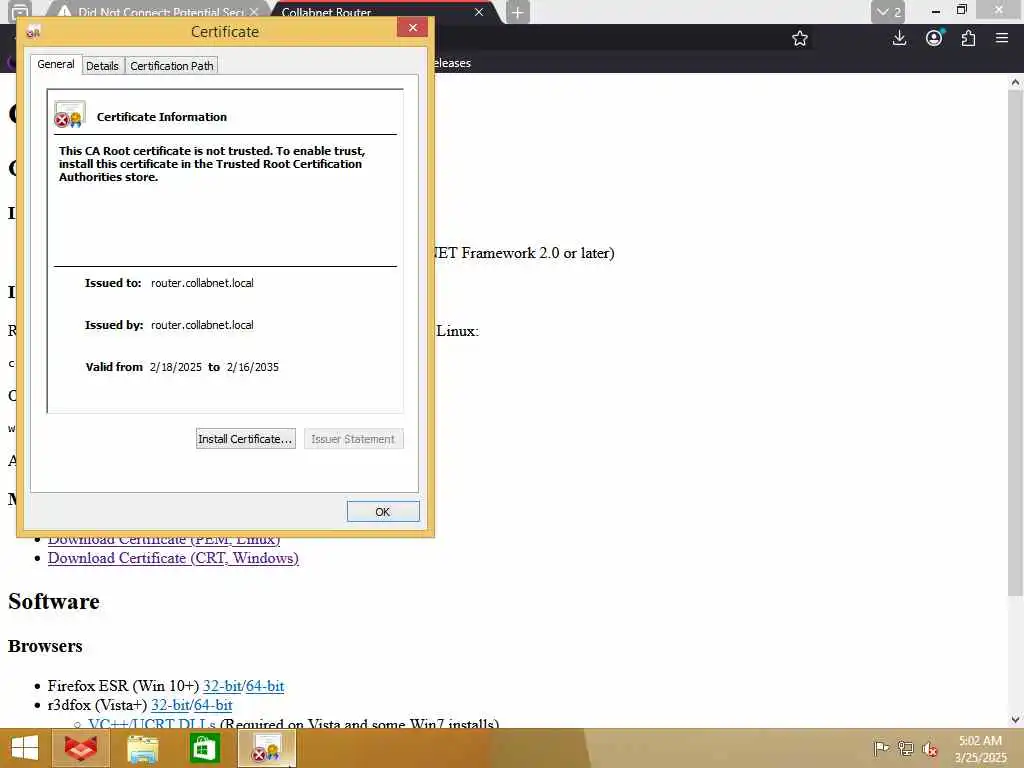Open the Action Center flag in the tray
The image size is (1024, 768).
881,748
